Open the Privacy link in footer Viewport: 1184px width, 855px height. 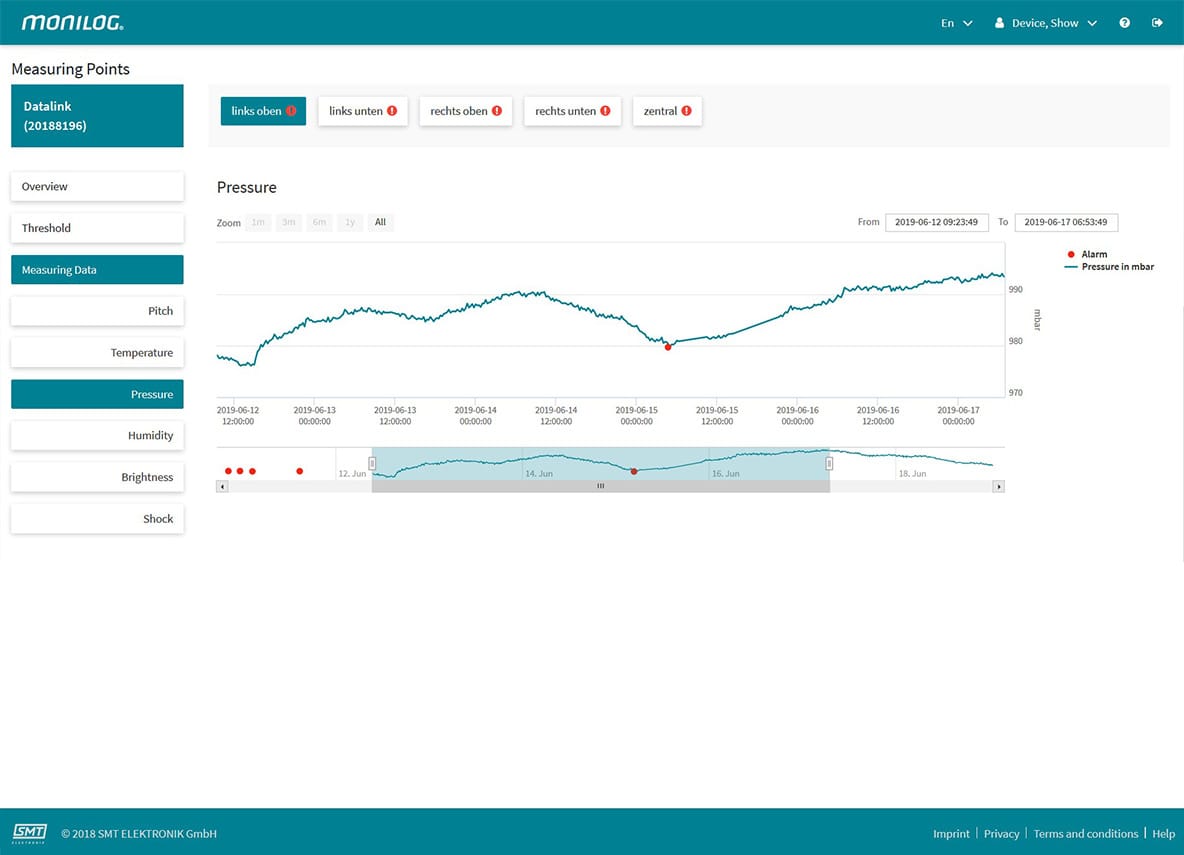[x=1001, y=834]
